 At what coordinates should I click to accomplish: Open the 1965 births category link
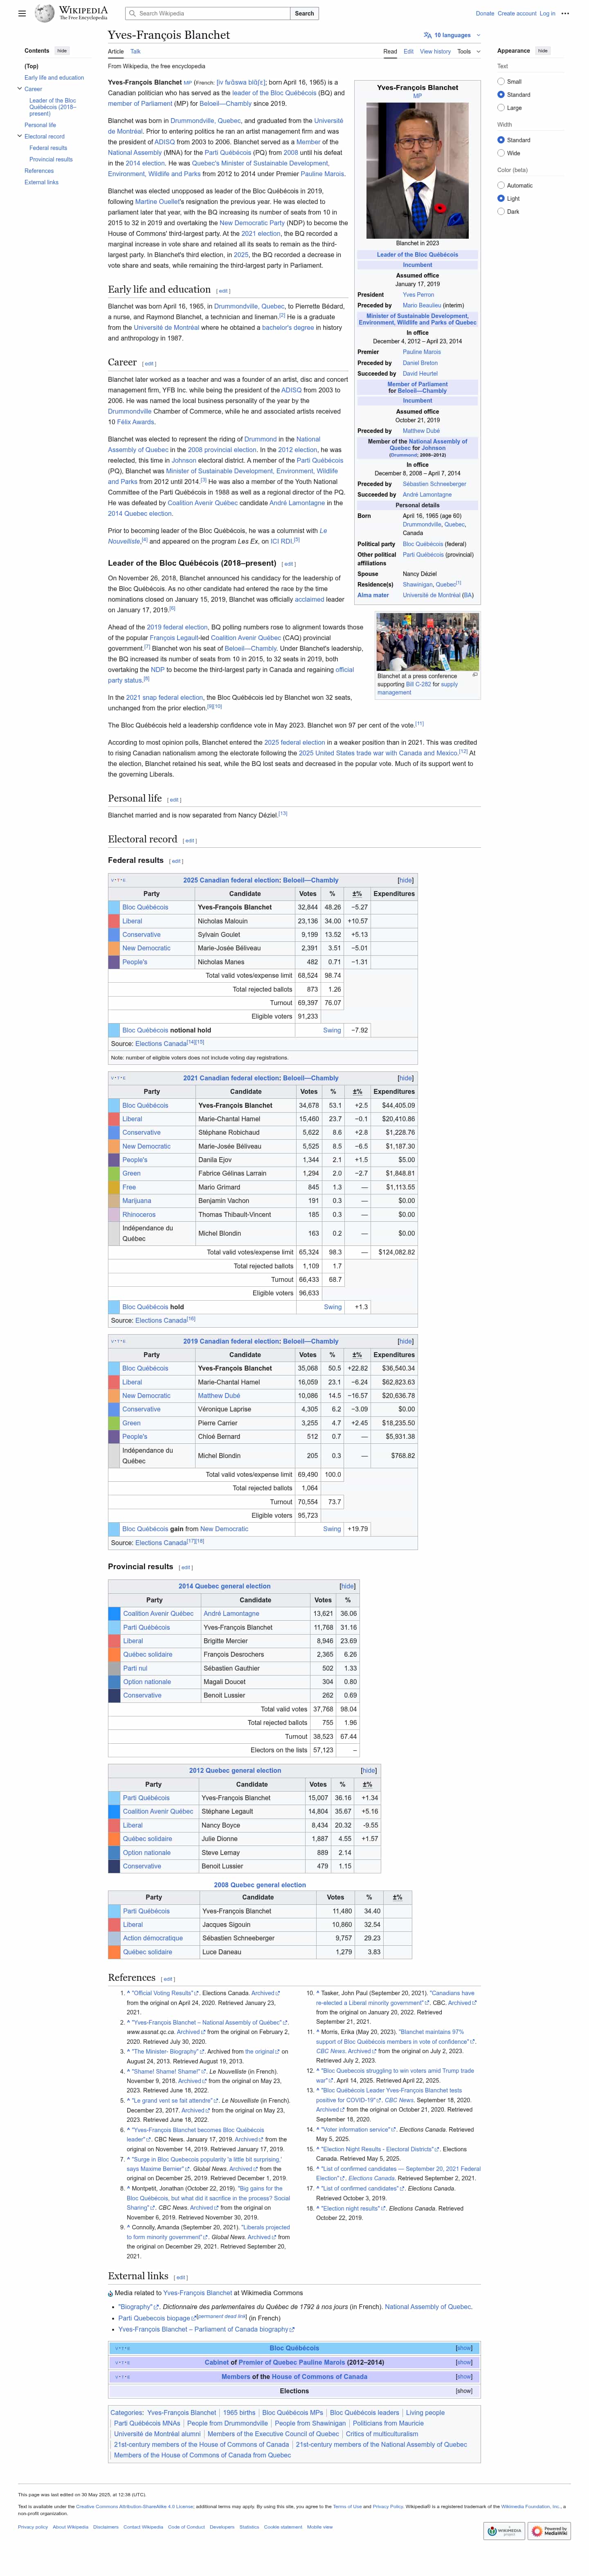[x=238, y=2413]
